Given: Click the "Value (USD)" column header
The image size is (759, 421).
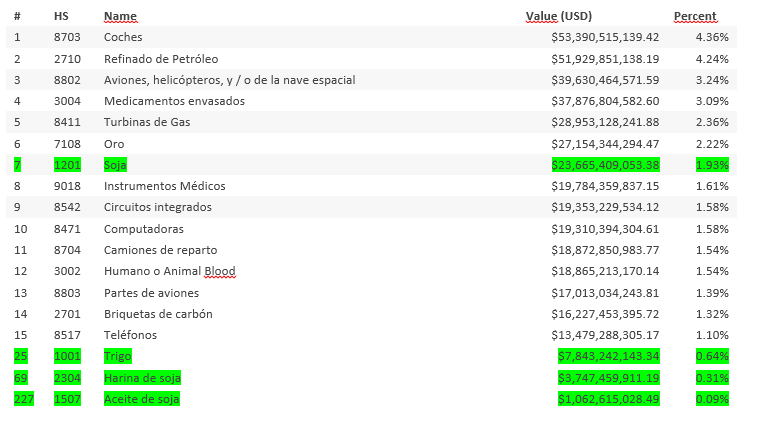Looking at the screenshot, I should click(564, 17).
